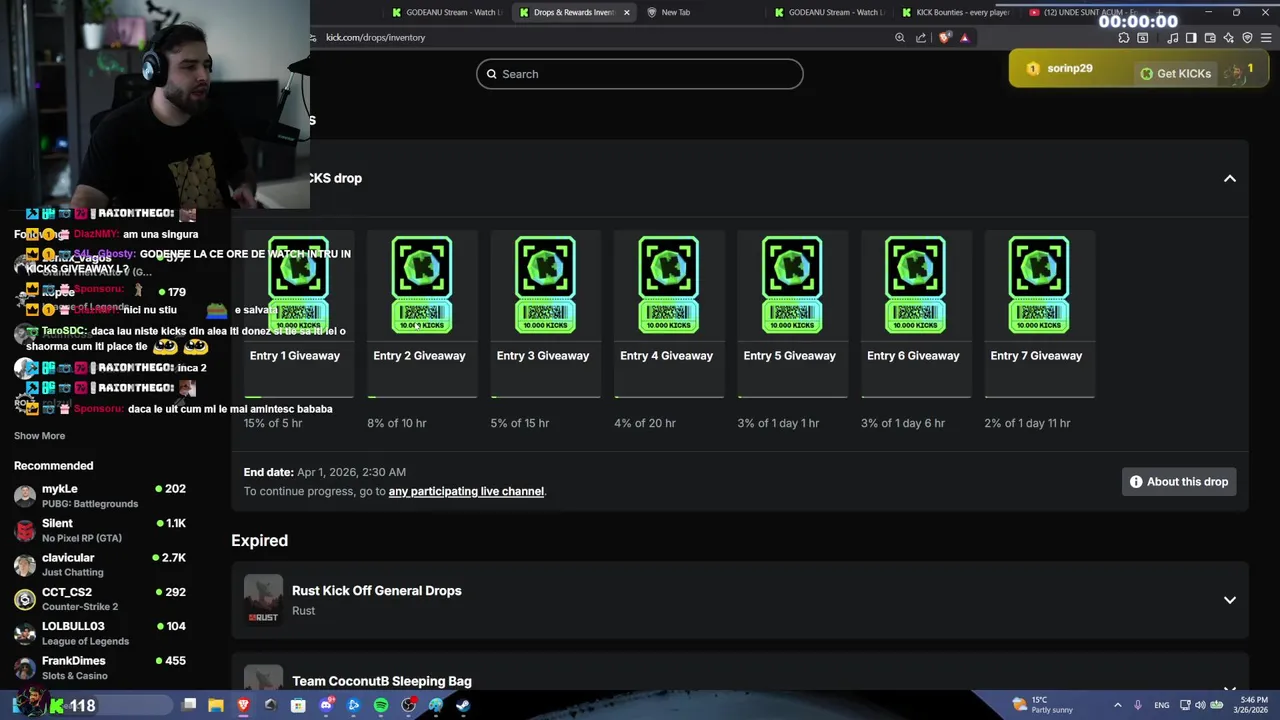This screenshot has height=720, width=1280.
Task: Expand Rust Kick Off General Drops
Action: pyautogui.click(x=1230, y=600)
